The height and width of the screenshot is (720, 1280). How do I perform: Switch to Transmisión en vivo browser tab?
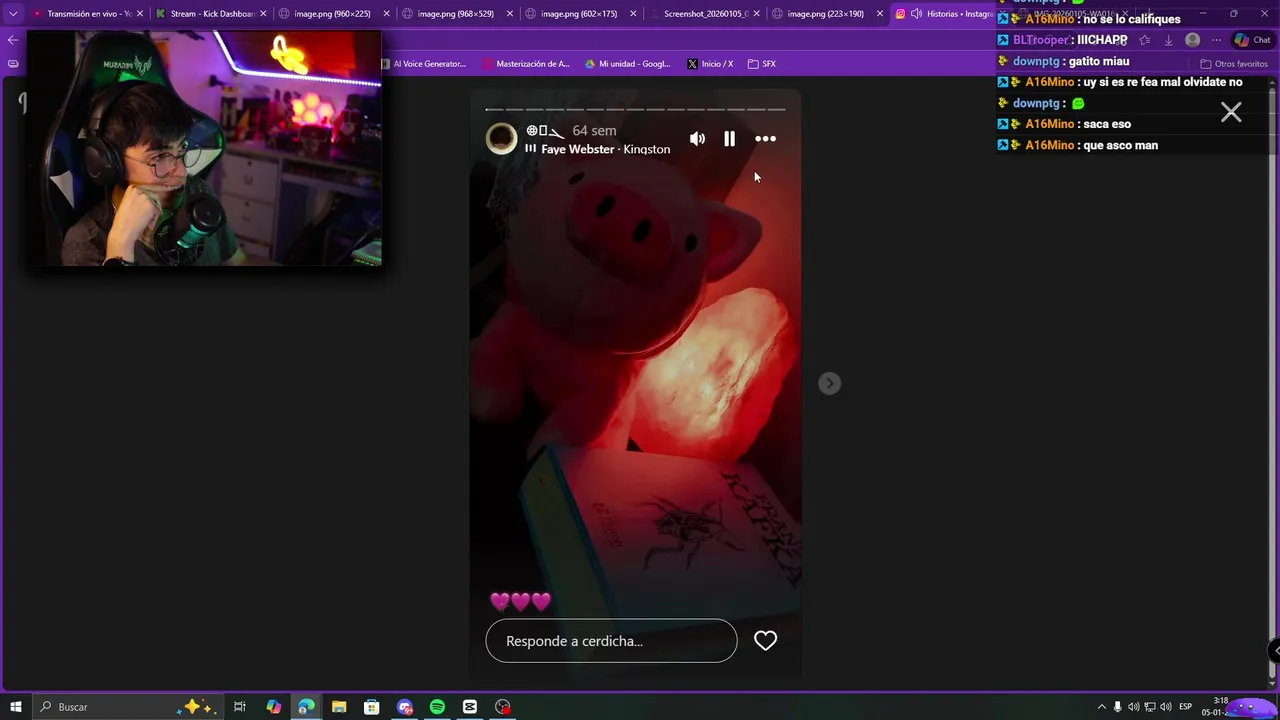point(89,14)
